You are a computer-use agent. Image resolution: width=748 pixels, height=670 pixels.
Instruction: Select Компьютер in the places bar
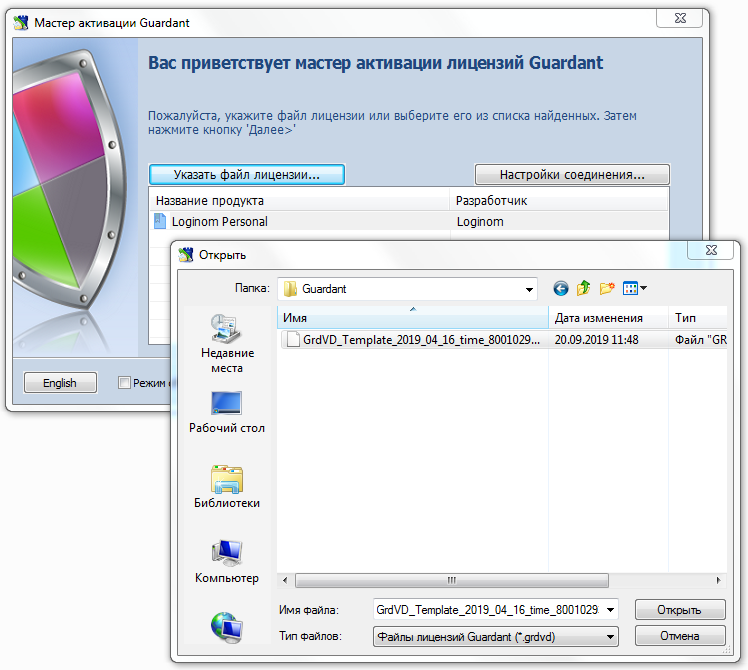226,562
